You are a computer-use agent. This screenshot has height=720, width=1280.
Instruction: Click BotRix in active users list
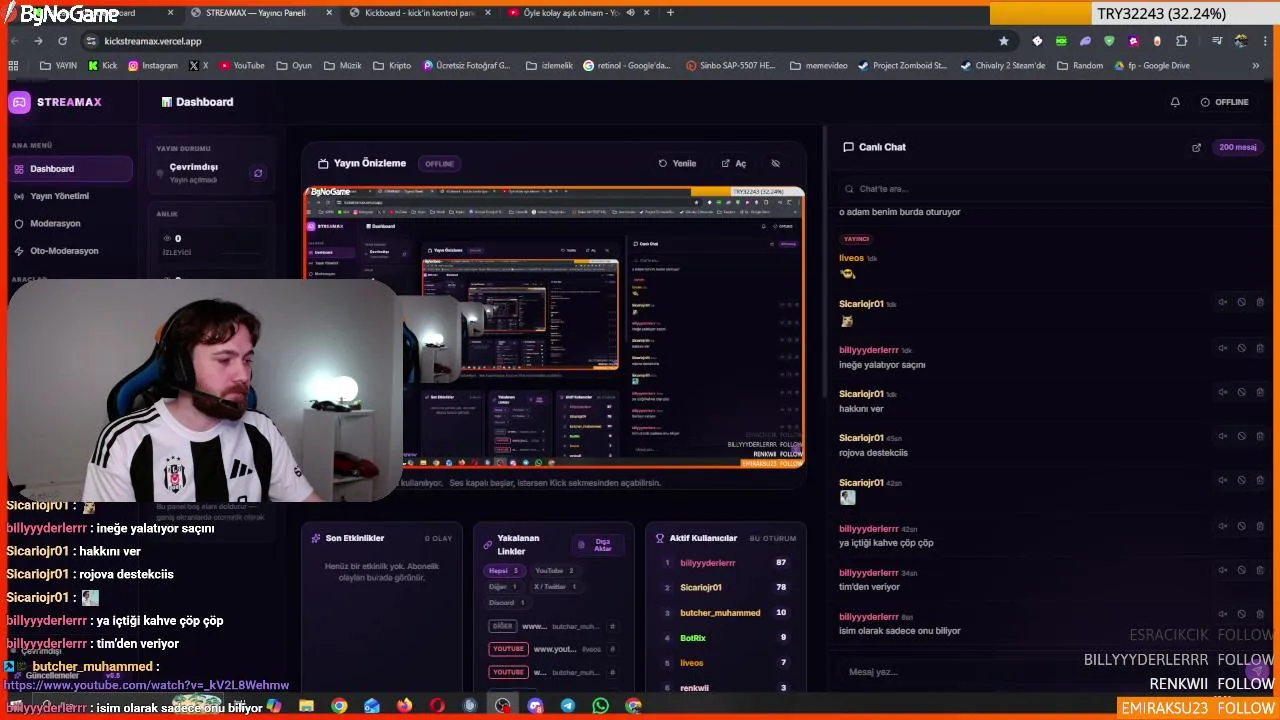(693, 638)
